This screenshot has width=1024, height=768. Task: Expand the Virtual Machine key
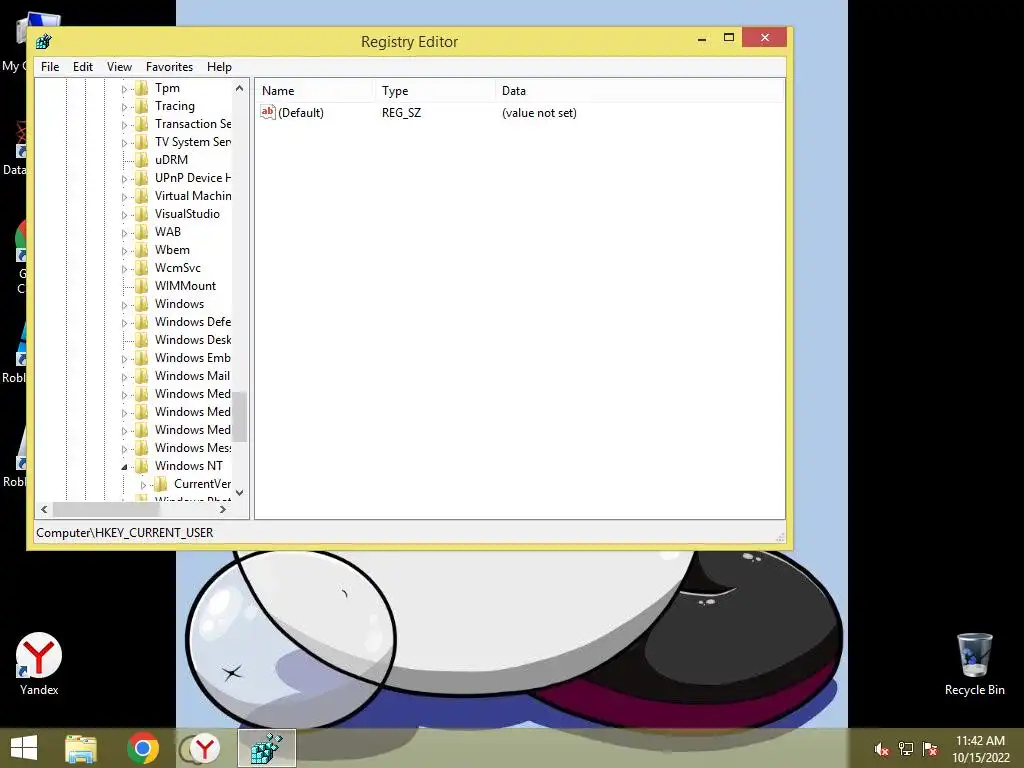point(124,197)
